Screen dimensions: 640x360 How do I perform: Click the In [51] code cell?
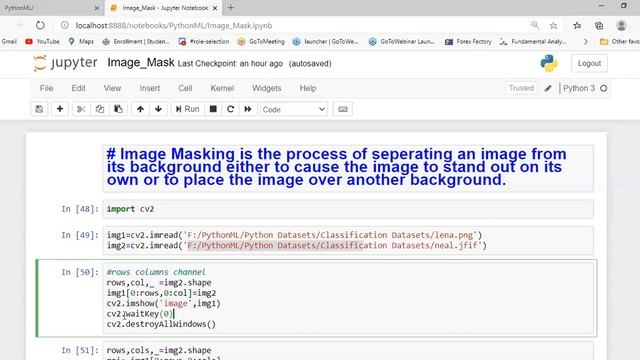tap(348, 352)
